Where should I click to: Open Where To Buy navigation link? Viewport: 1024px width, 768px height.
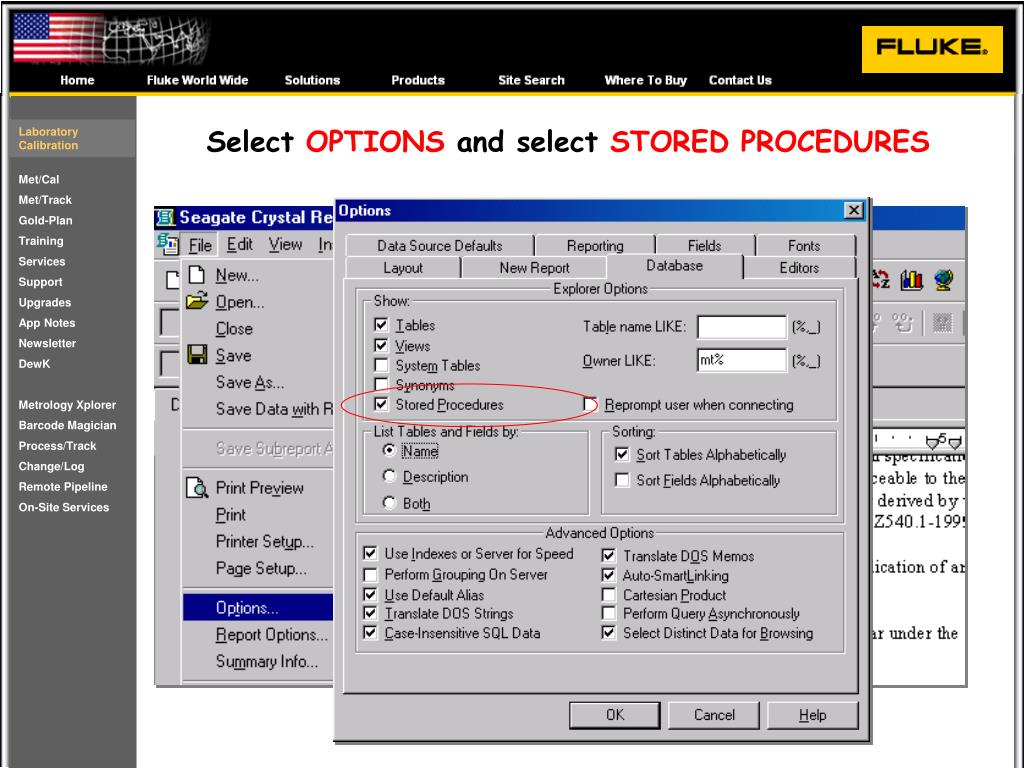645,80
